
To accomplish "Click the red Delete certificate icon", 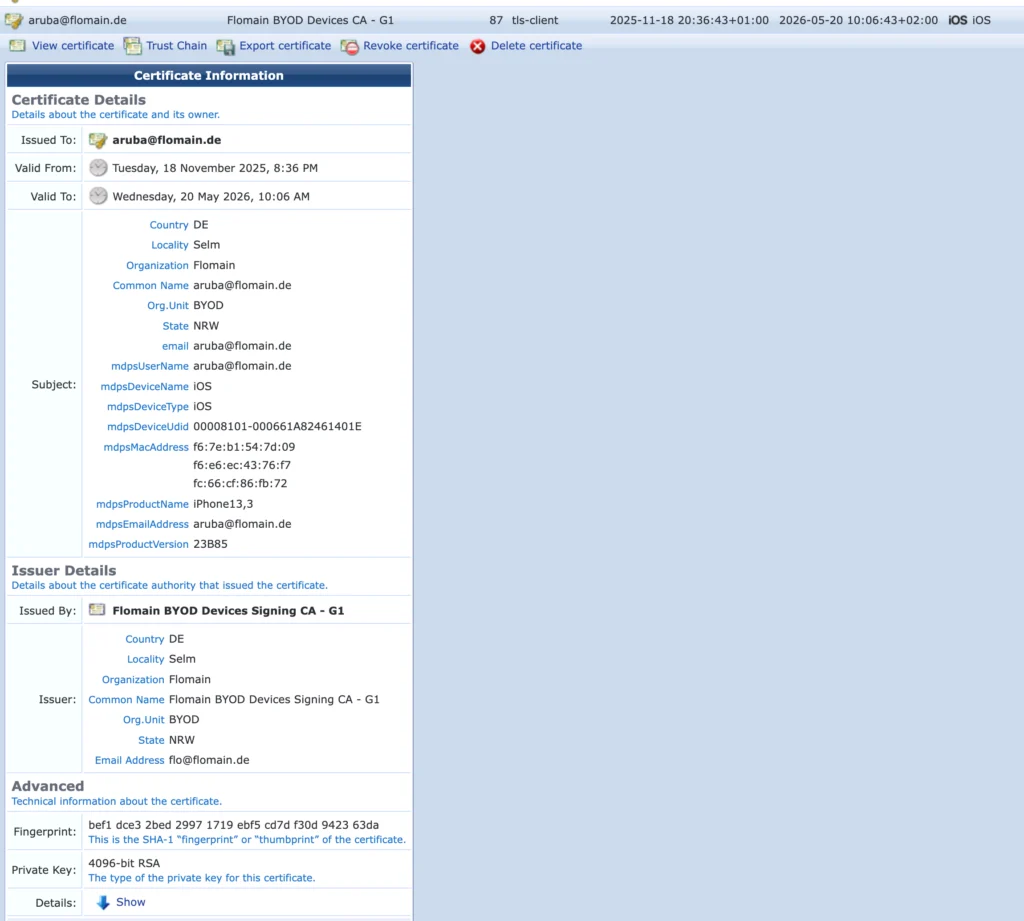I will 477,46.
